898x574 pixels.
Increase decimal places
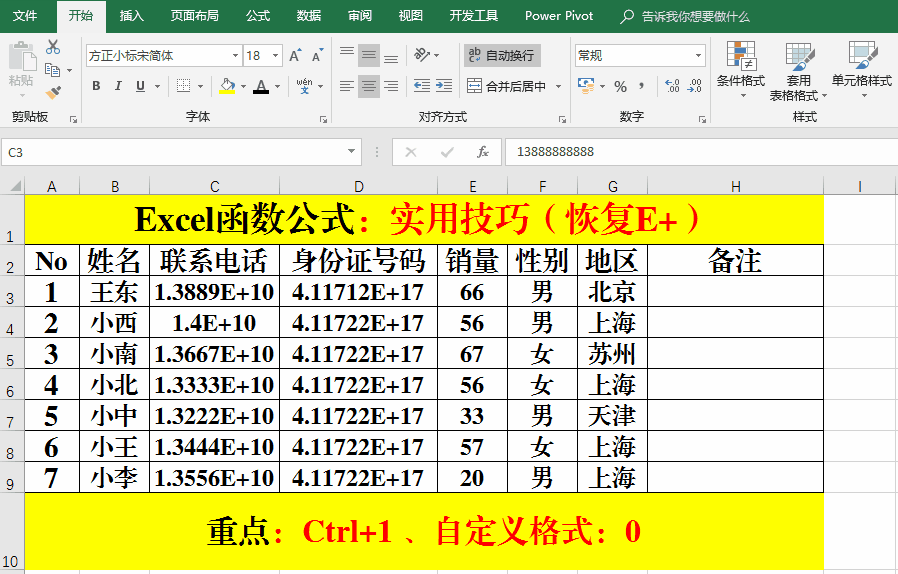672,86
